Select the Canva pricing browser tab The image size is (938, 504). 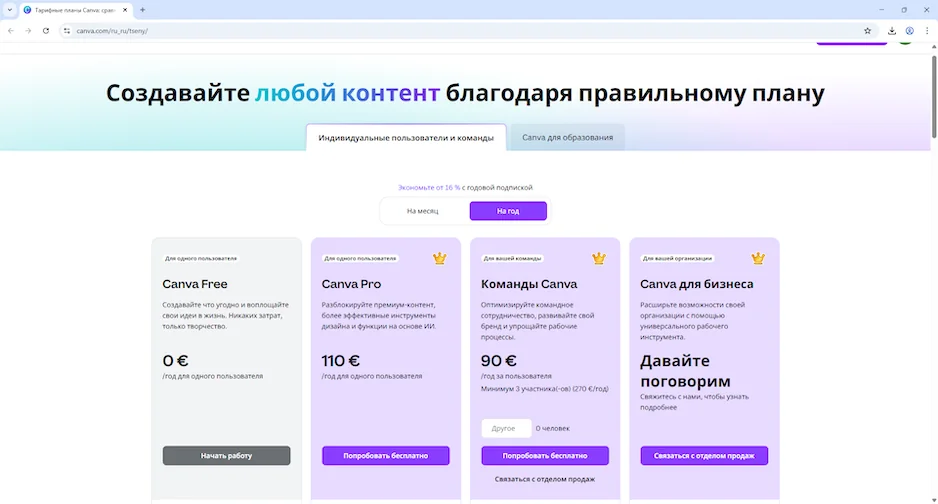(75, 10)
